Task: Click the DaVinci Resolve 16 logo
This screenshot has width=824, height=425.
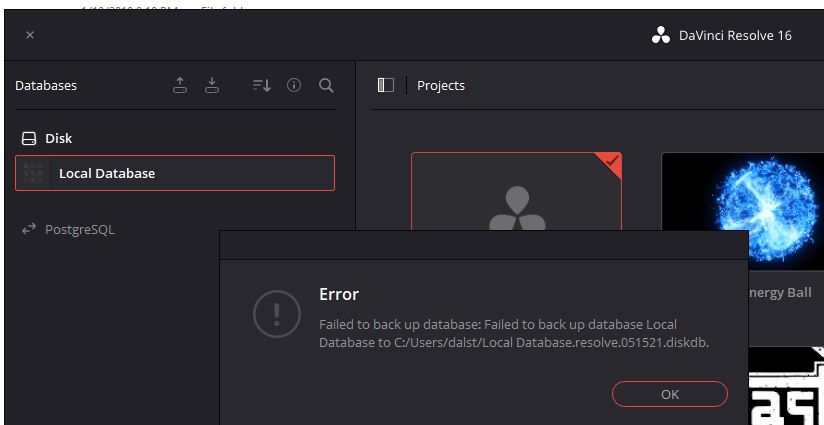Action: pyautogui.click(x=661, y=35)
